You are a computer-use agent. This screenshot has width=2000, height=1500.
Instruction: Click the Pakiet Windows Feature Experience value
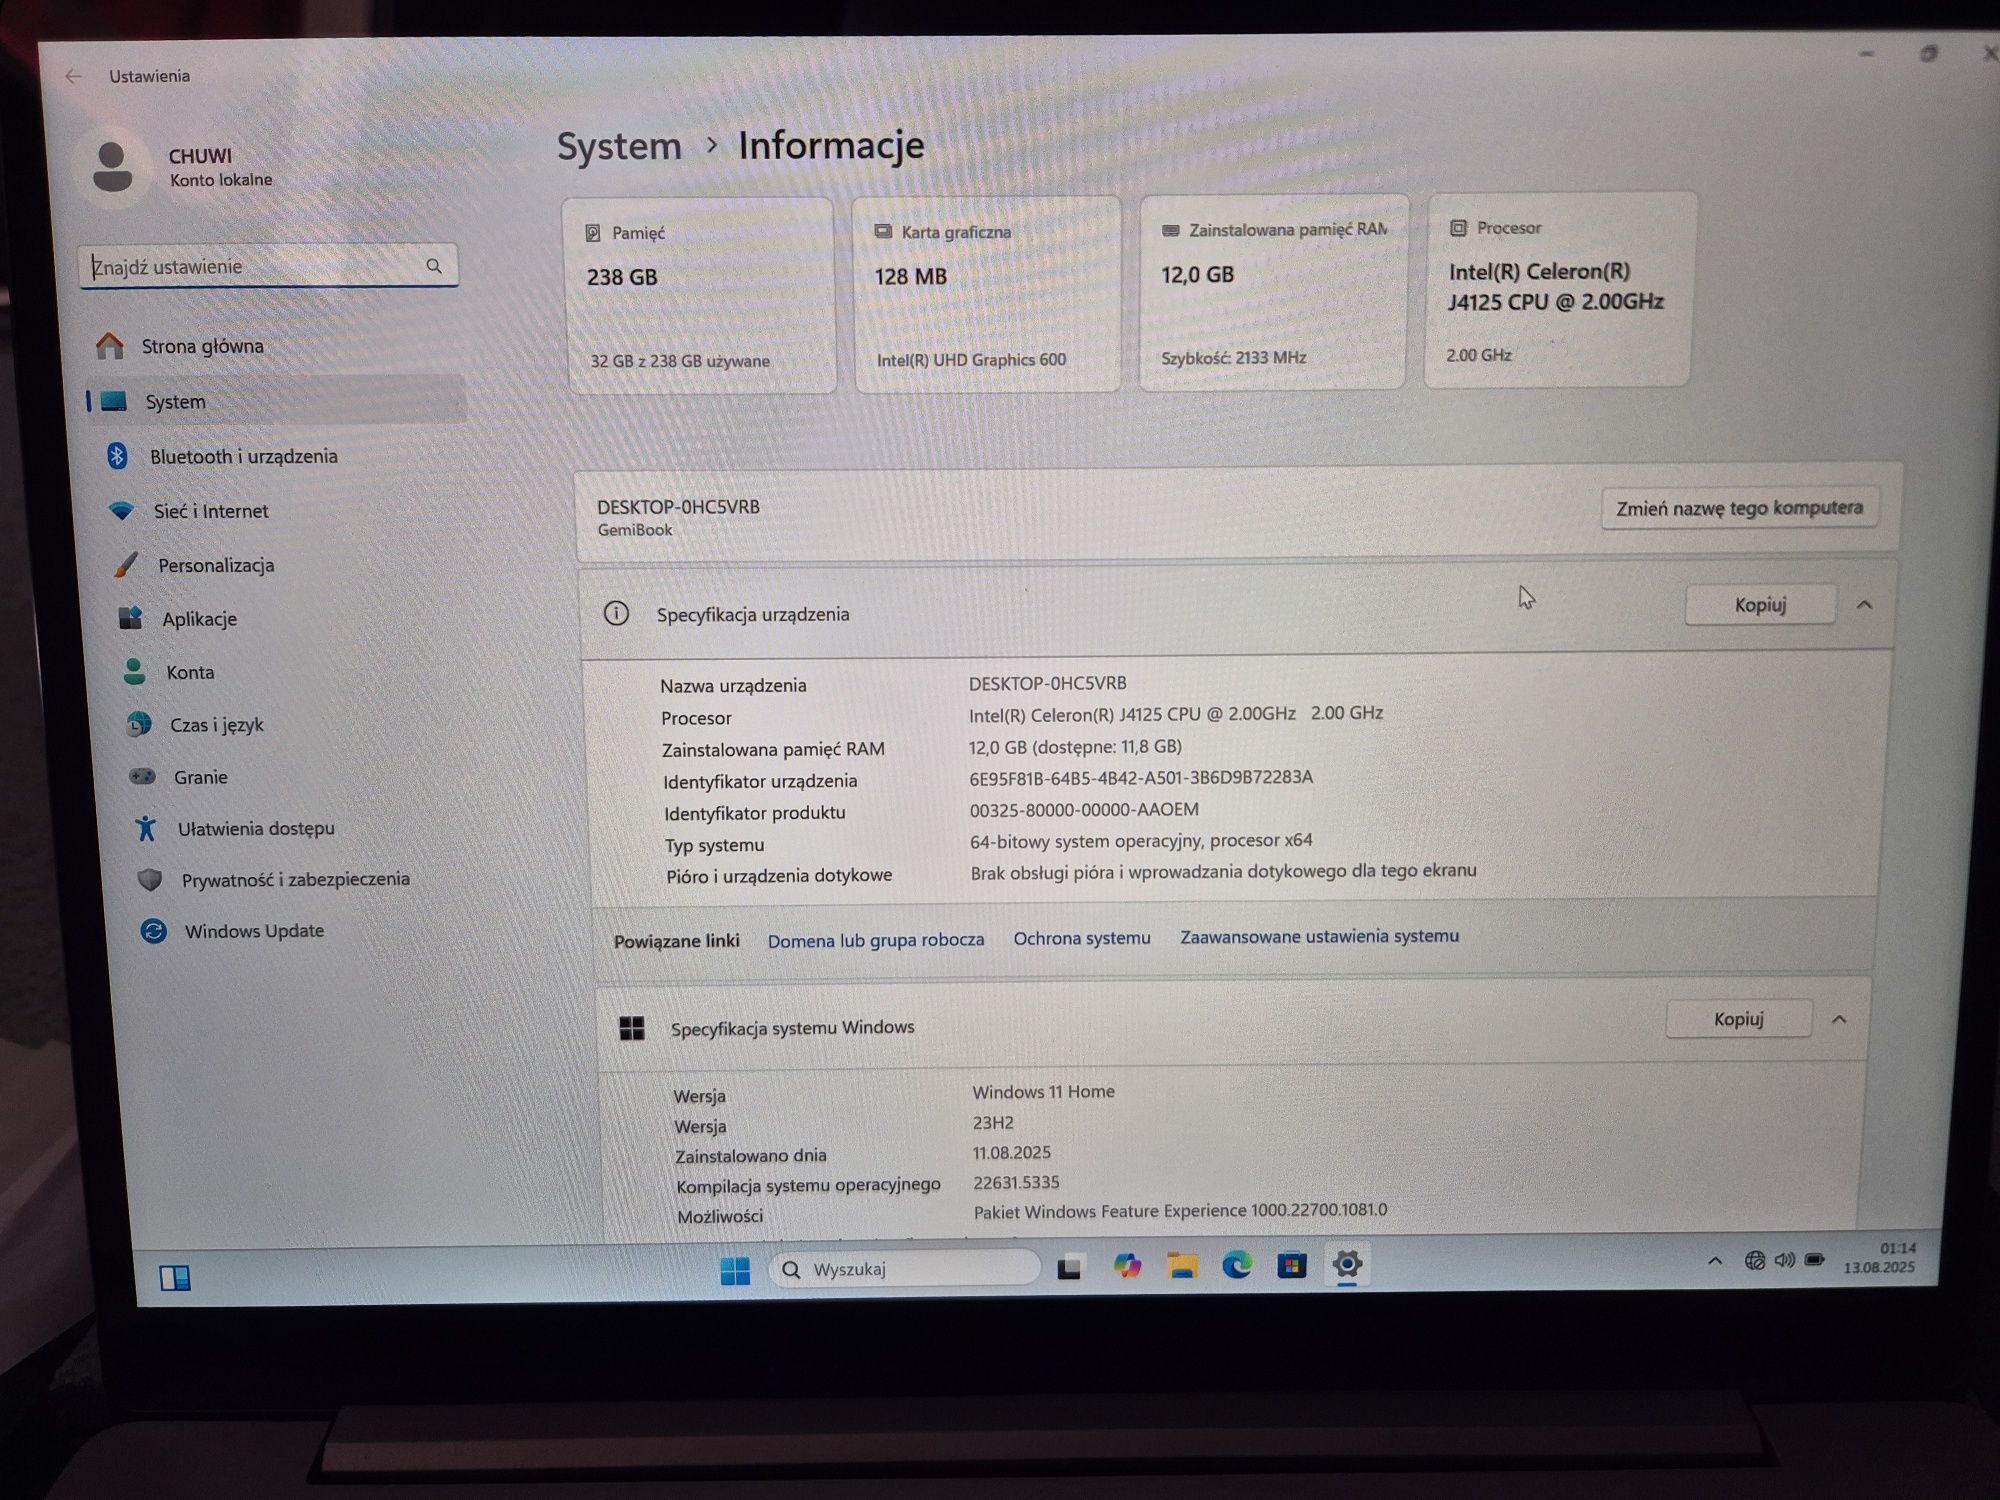tap(1180, 1210)
